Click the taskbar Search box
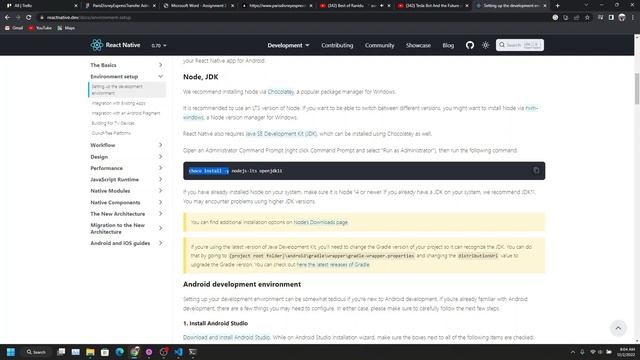The width and height of the screenshot is (640, 360). 36,352
